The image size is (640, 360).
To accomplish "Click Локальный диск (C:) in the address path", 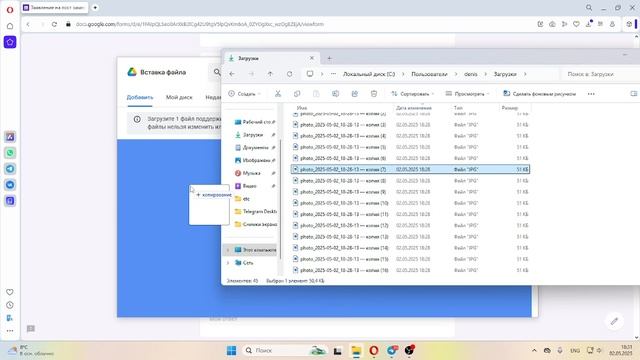I will click(x=369, y=74).
